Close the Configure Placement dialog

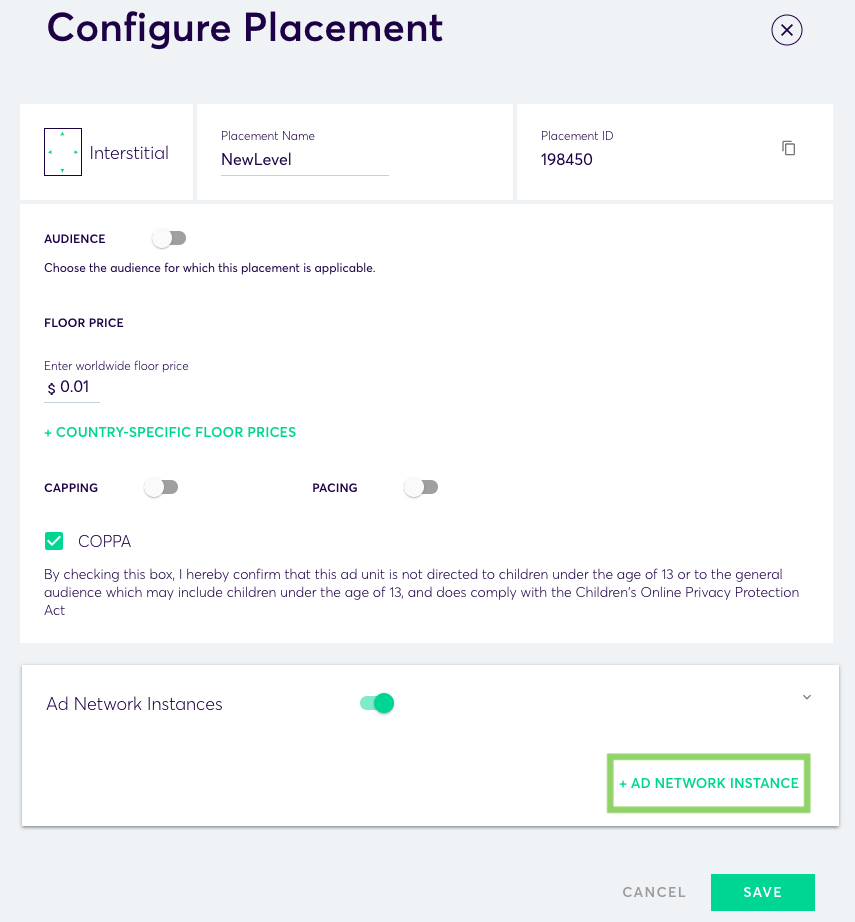[787, 30]
